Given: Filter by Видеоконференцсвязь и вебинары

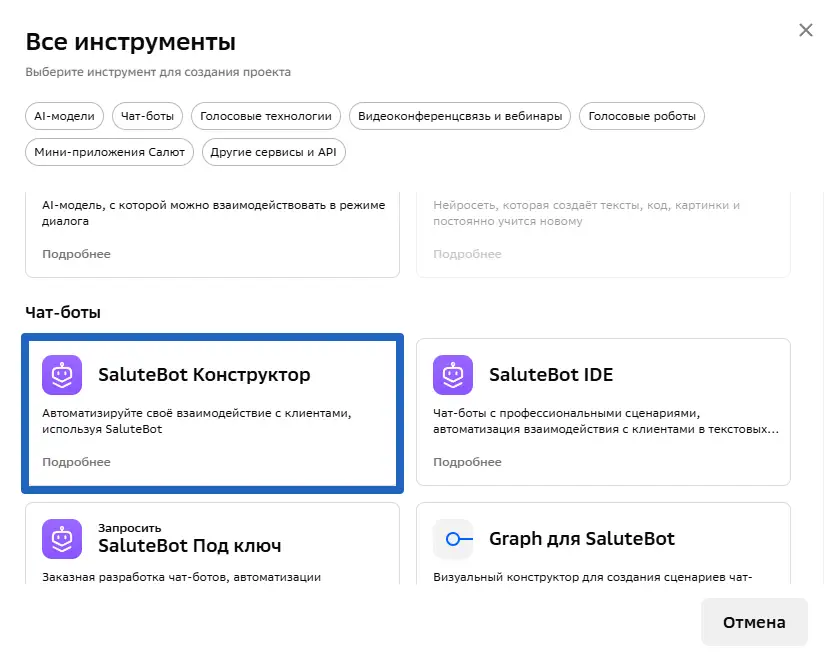Looking at the screenshot, I should (x=460, y=116).
